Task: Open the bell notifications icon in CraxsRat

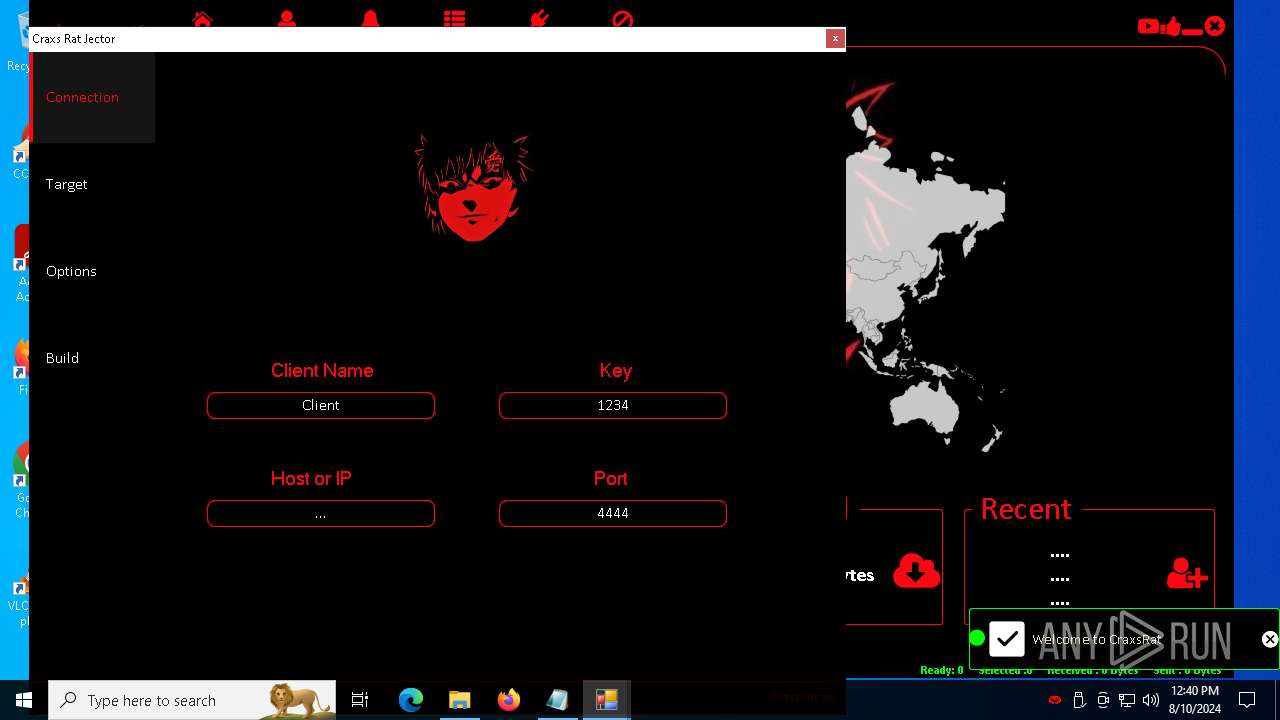Action: click(x=370, y=19)
